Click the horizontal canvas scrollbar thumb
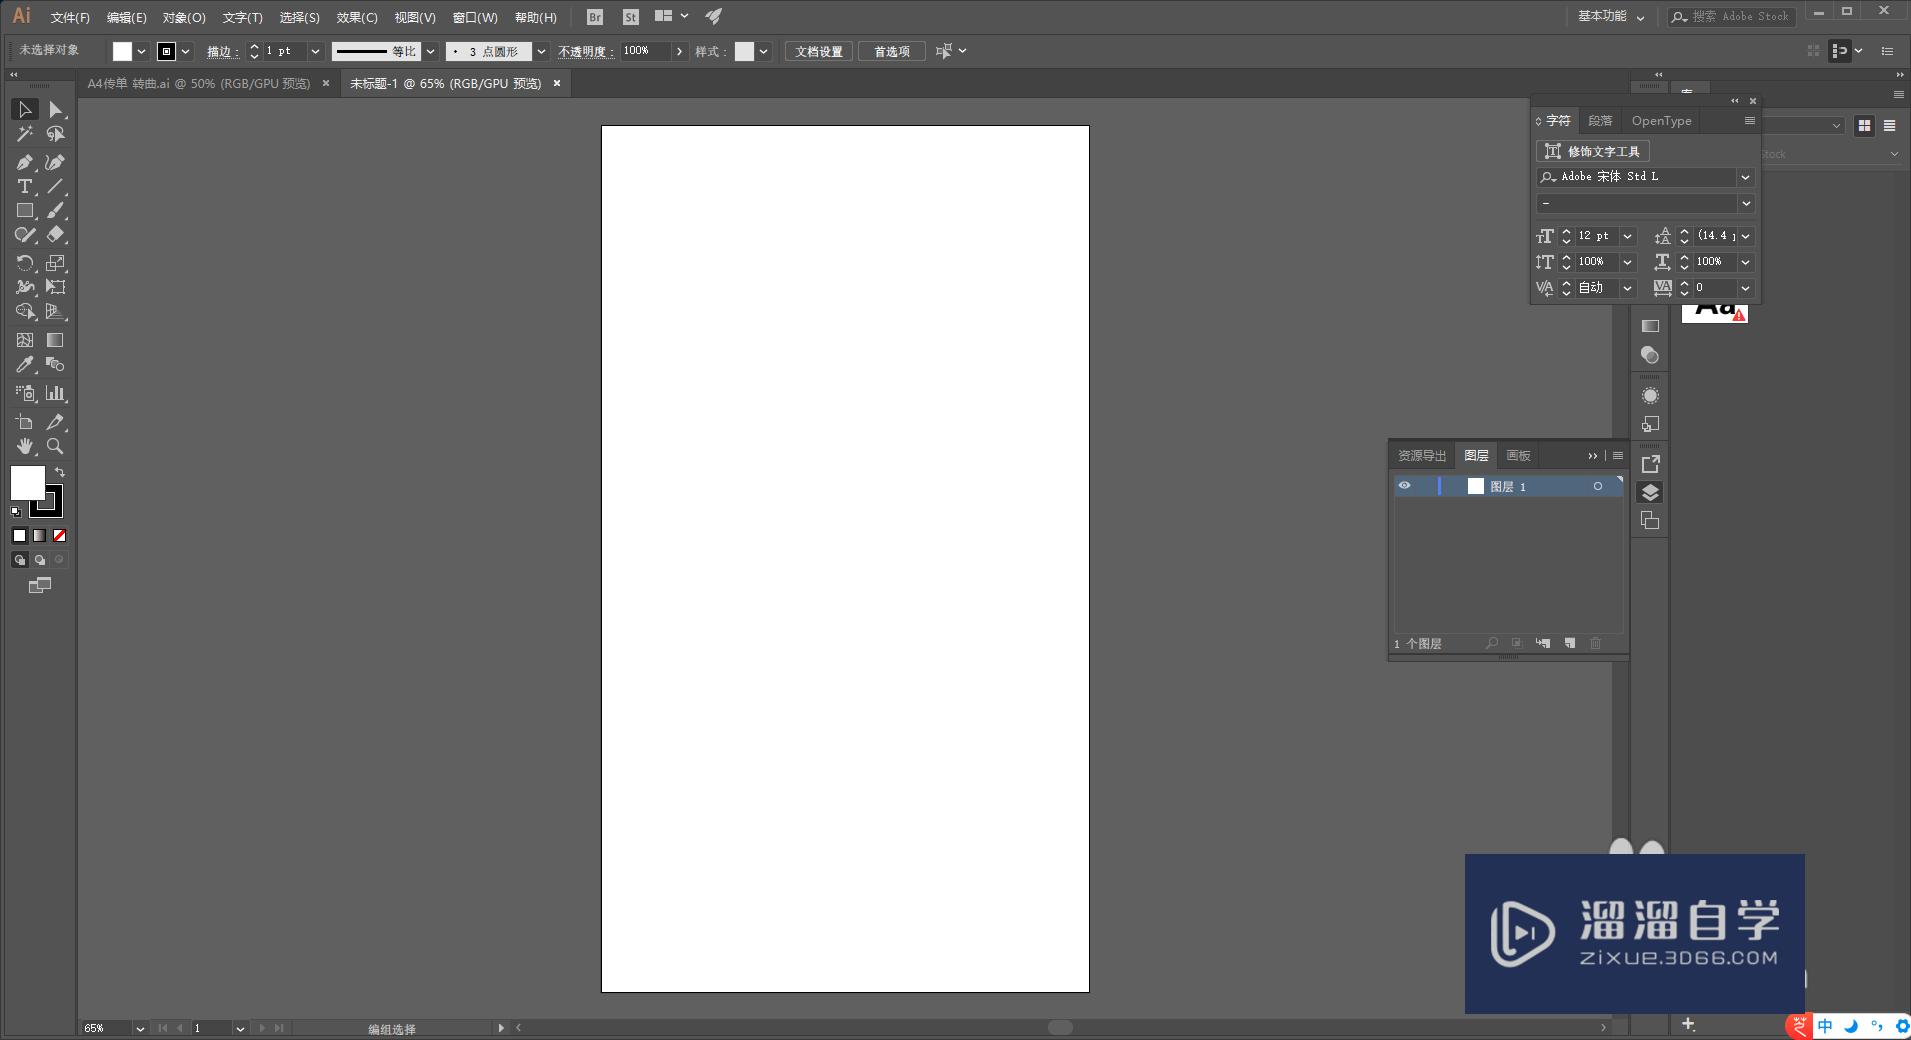 (1060, 1027)
